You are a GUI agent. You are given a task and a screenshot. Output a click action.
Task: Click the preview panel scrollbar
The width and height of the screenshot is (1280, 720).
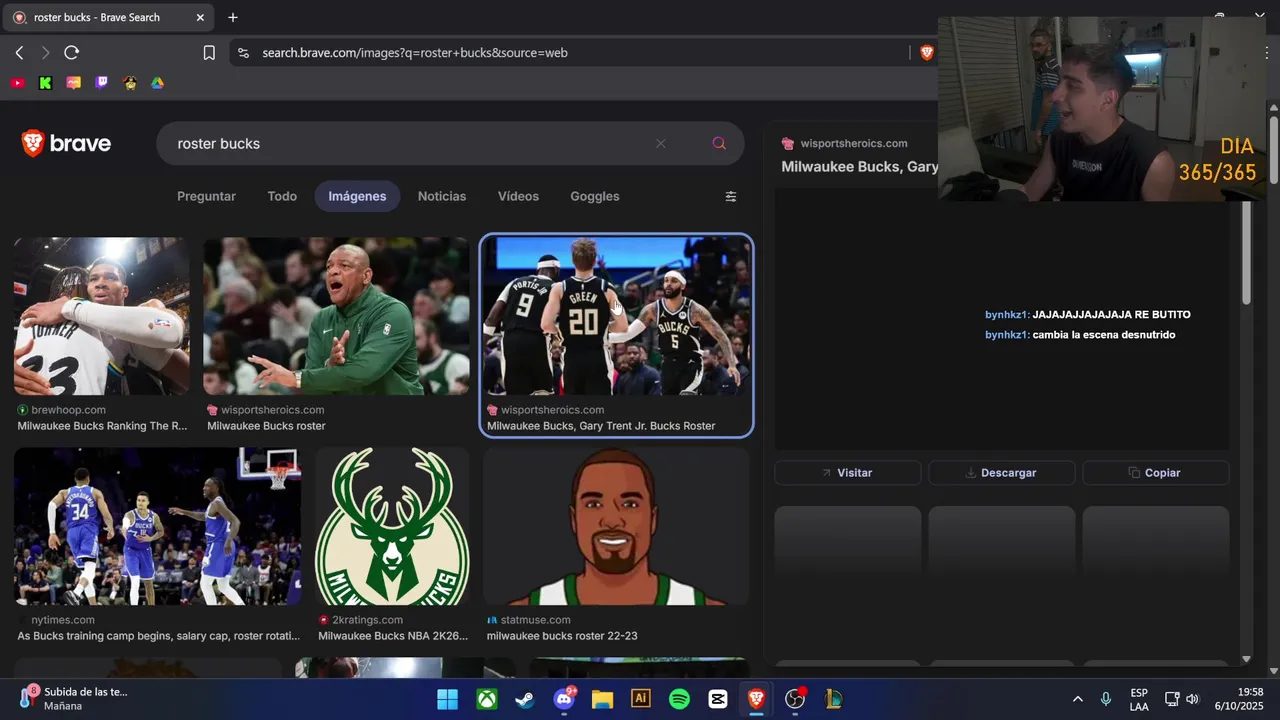click(1246, 254)
